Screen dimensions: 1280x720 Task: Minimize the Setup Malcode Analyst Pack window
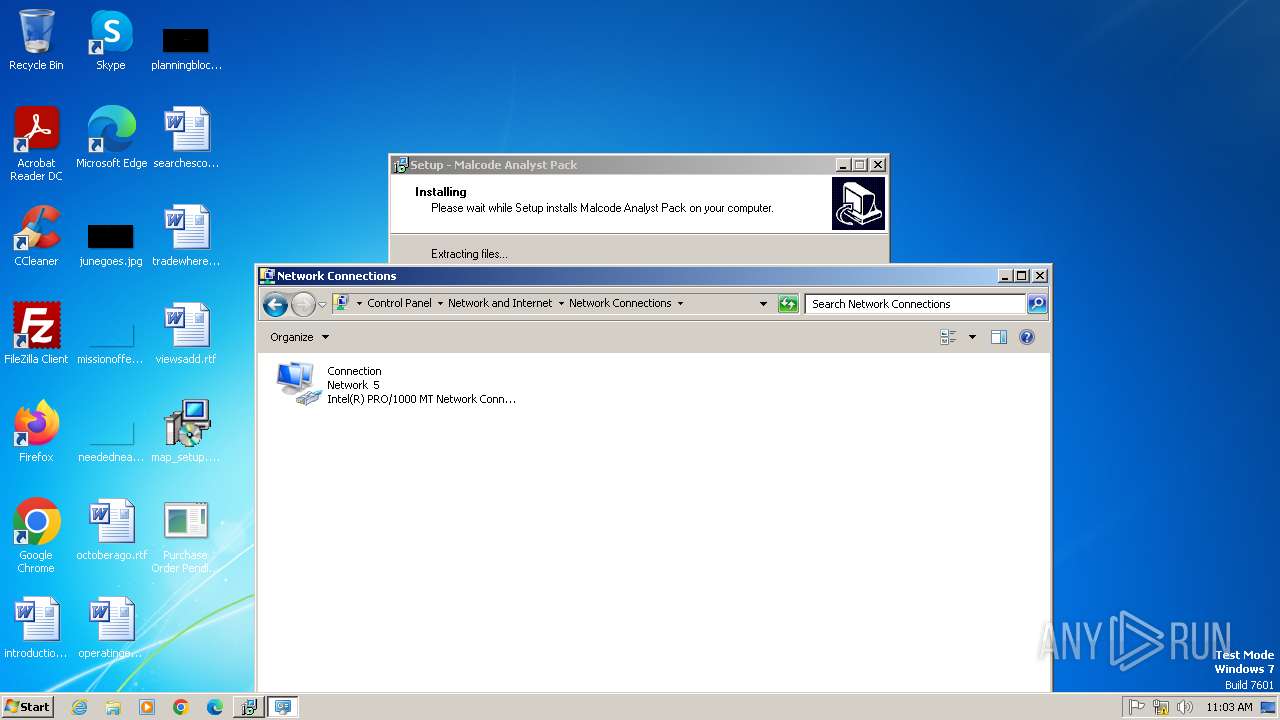(x=843, y=165)
